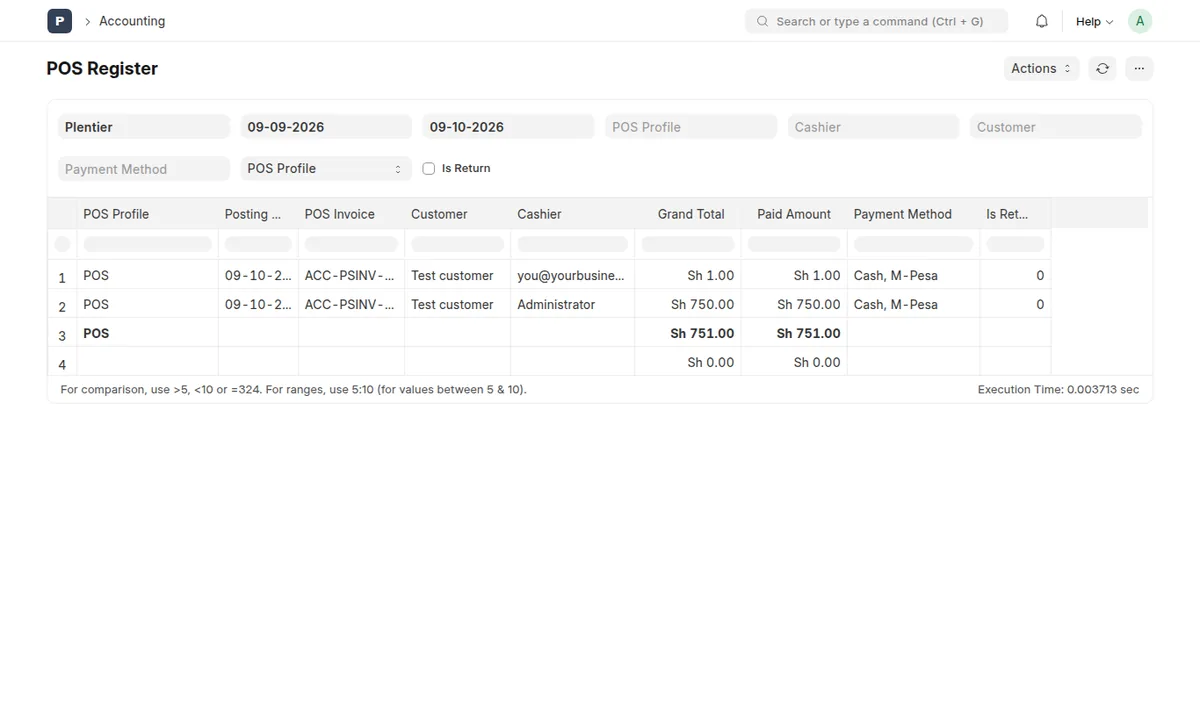Focus the search or command bar

pyautogui.click(x=876, y=21)
